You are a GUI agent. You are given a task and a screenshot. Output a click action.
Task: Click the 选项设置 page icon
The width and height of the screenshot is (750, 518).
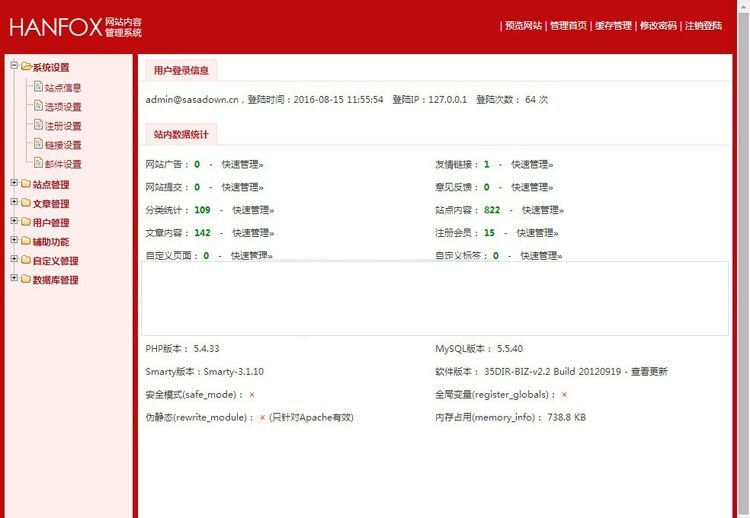(x=39, y=106)
